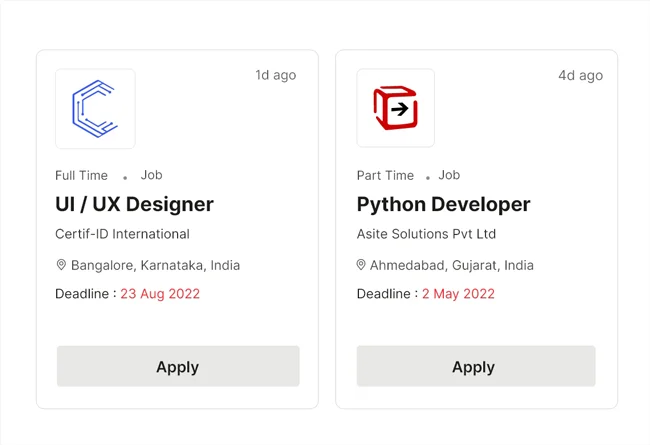The image size is (650, 445).
Task: Click the Ahmedabad, Gujarat, India location text
Action: click(451, 265)
